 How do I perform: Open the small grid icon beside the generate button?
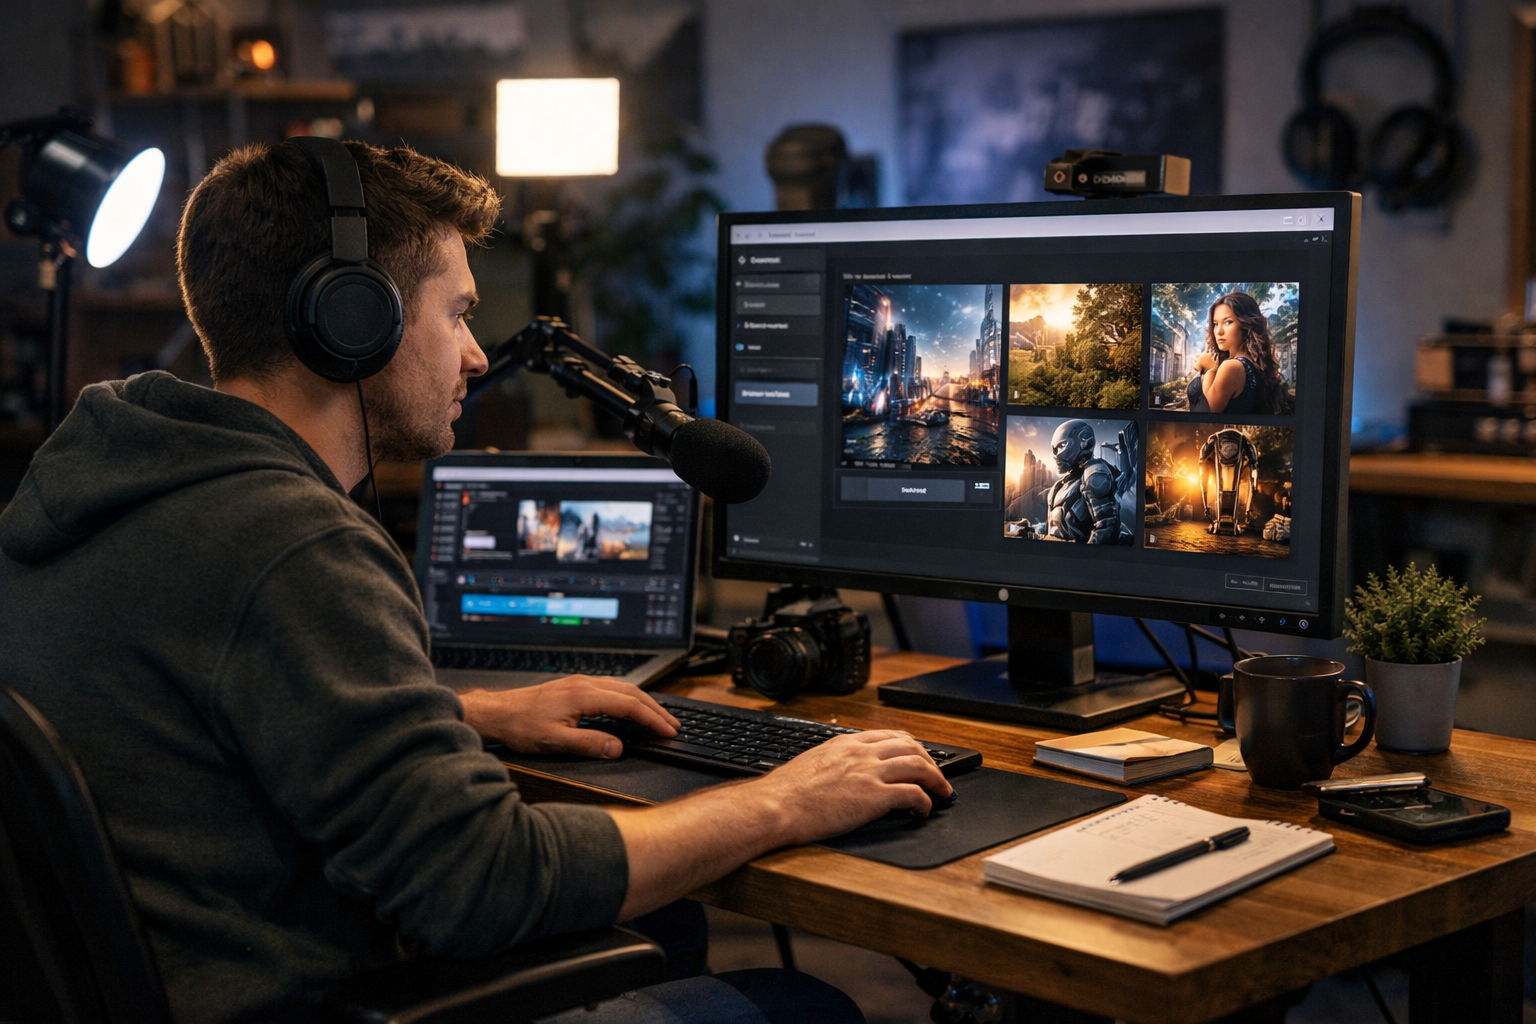pyautogui.click(x=982, y=485)
